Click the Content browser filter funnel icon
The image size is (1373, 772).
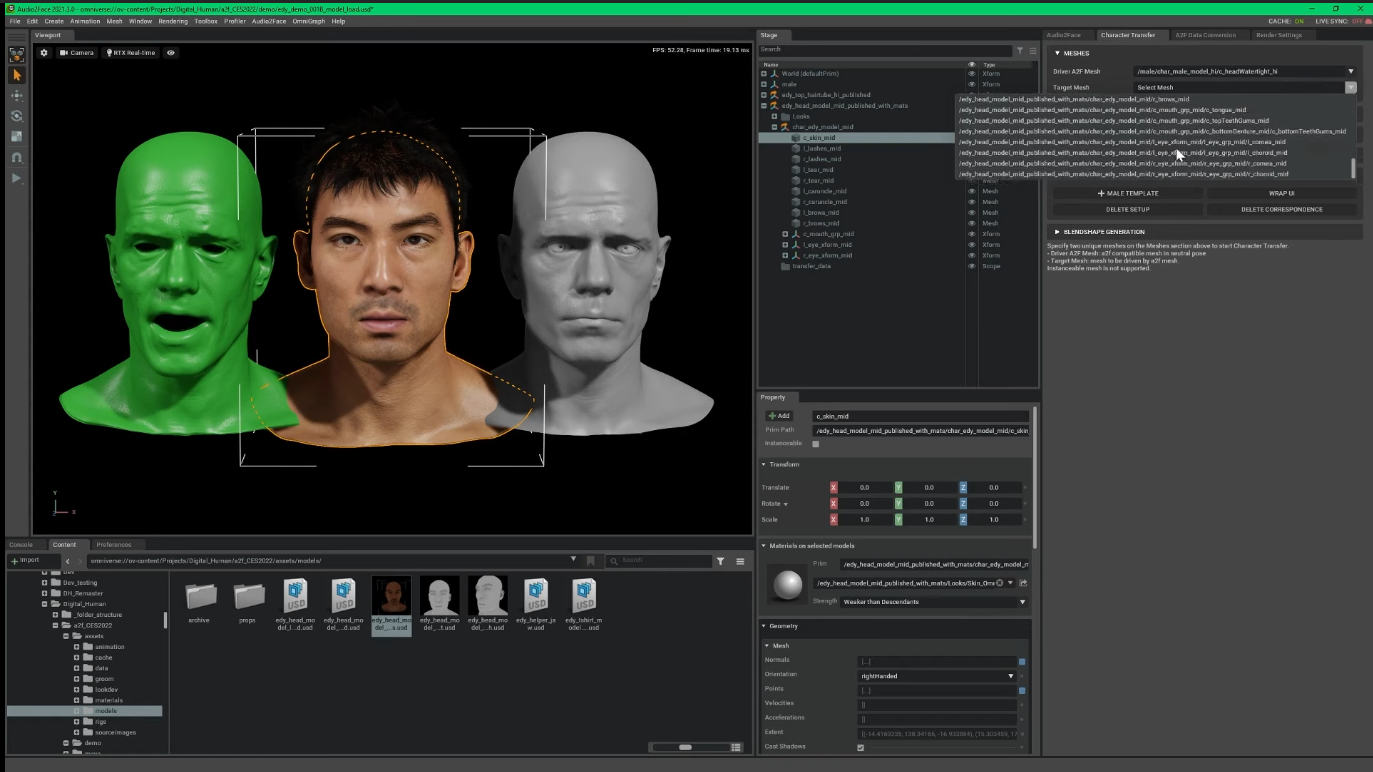click(x=720, y=561)
